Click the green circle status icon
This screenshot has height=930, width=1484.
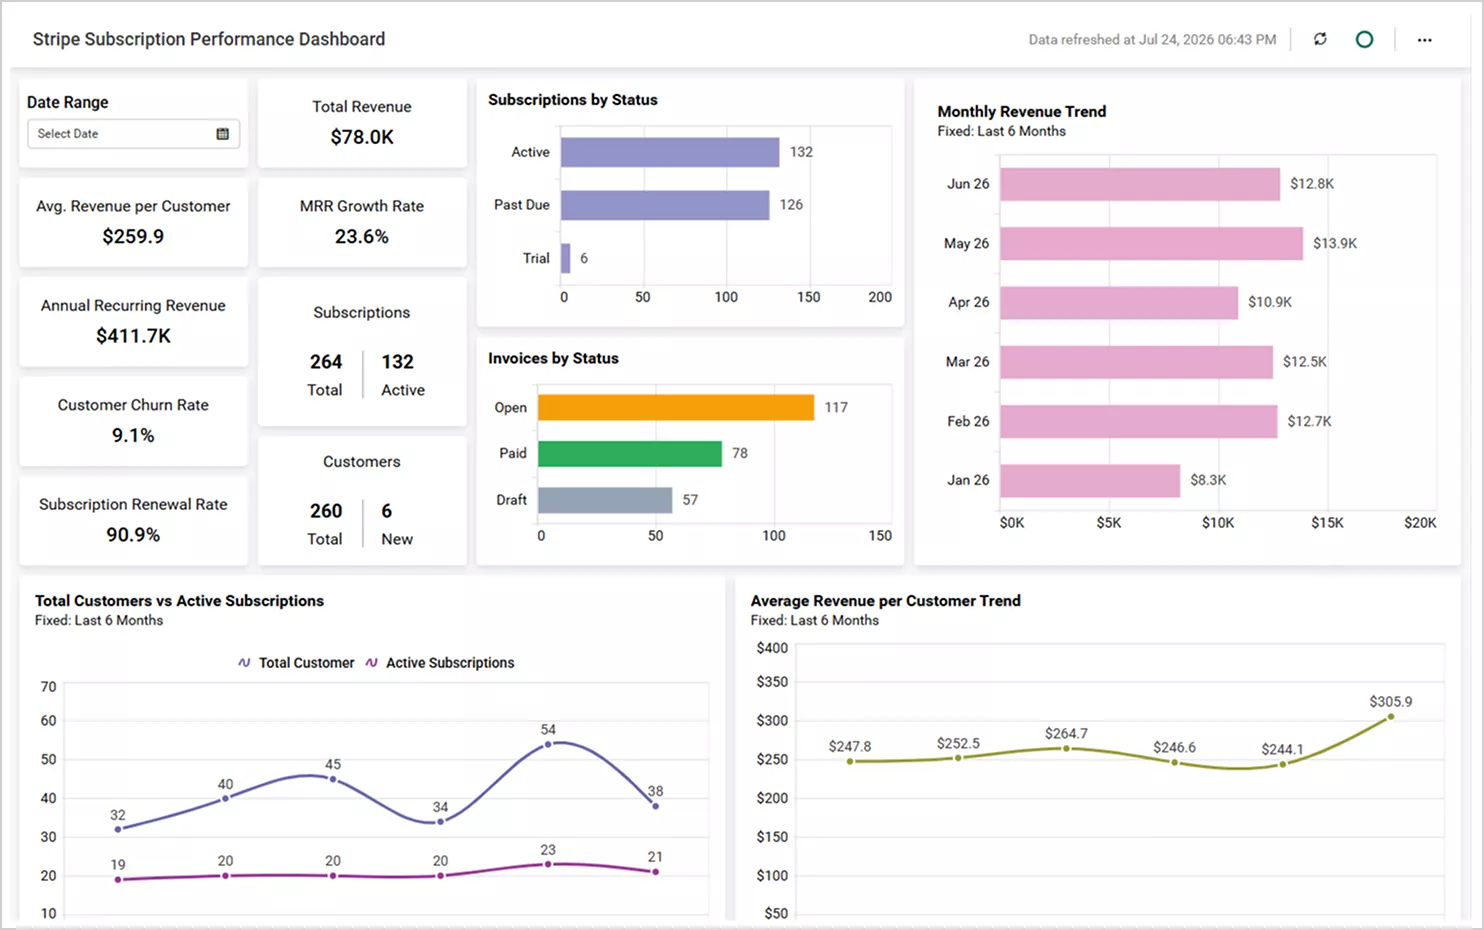tap(1364, 39)
